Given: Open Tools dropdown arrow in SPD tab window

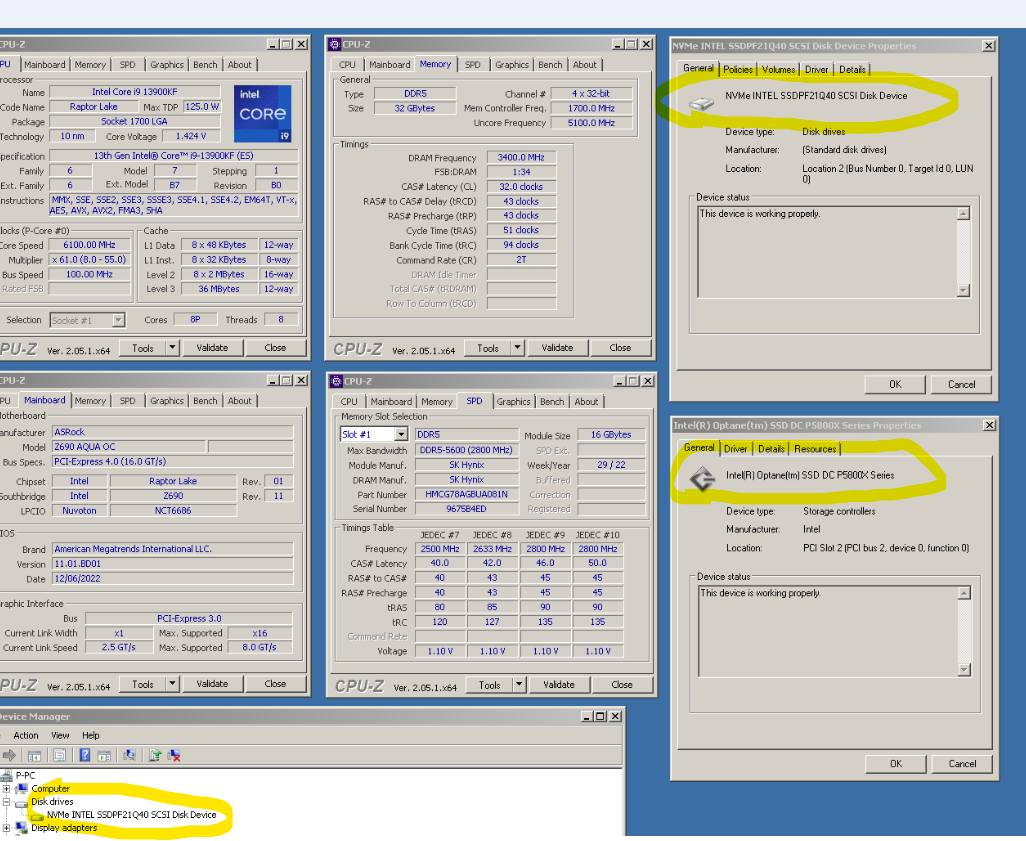Looking at the screenshot, I should coord(518,685).
